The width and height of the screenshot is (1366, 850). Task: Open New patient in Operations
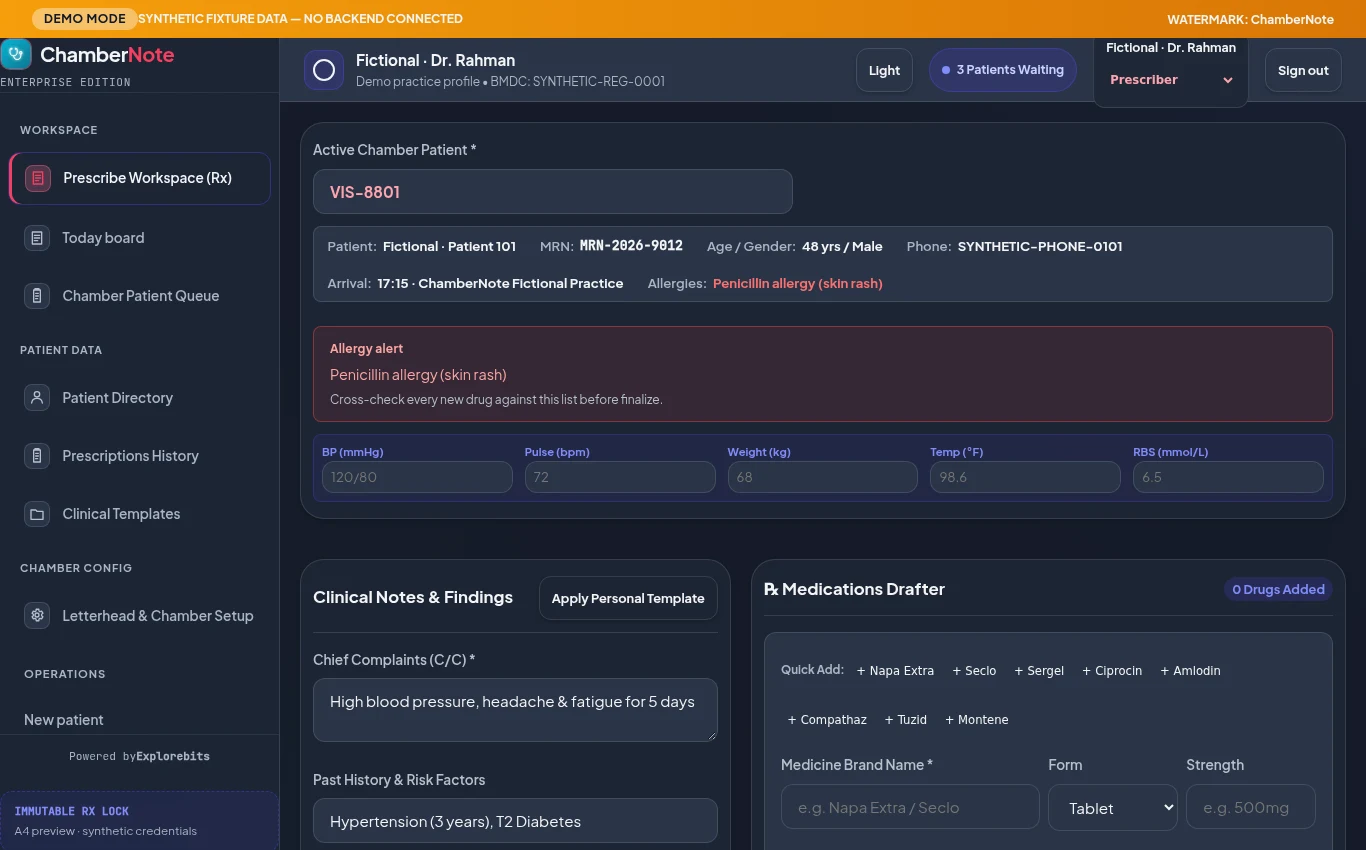64,720
